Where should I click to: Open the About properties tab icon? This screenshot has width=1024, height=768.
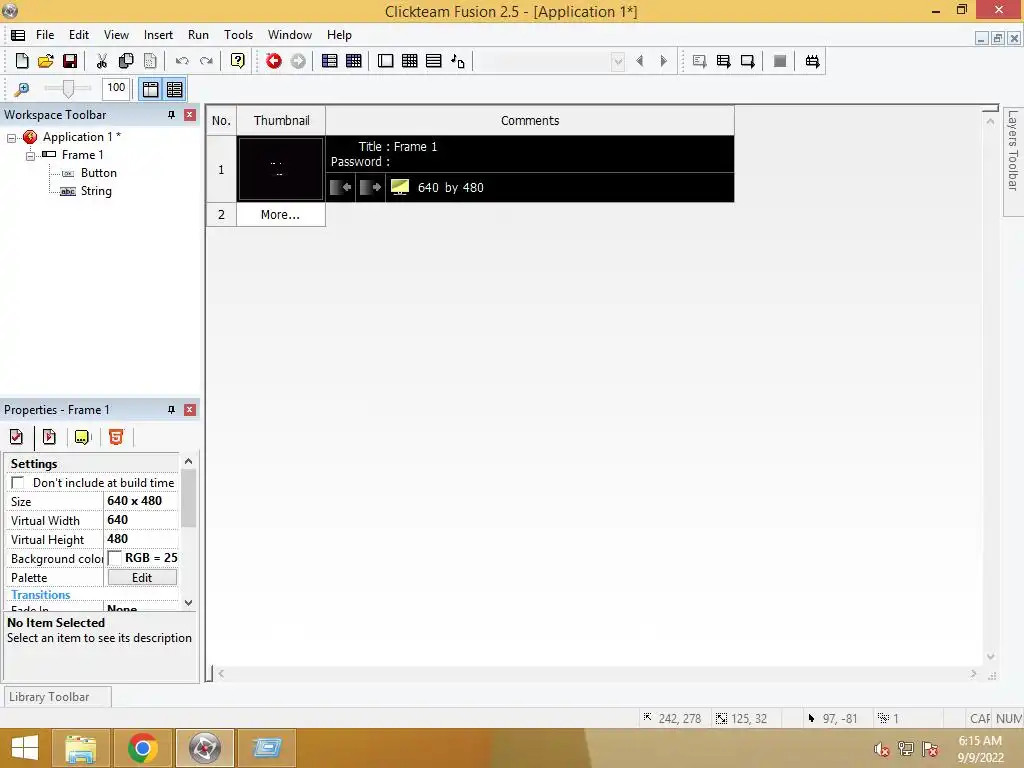82,437
